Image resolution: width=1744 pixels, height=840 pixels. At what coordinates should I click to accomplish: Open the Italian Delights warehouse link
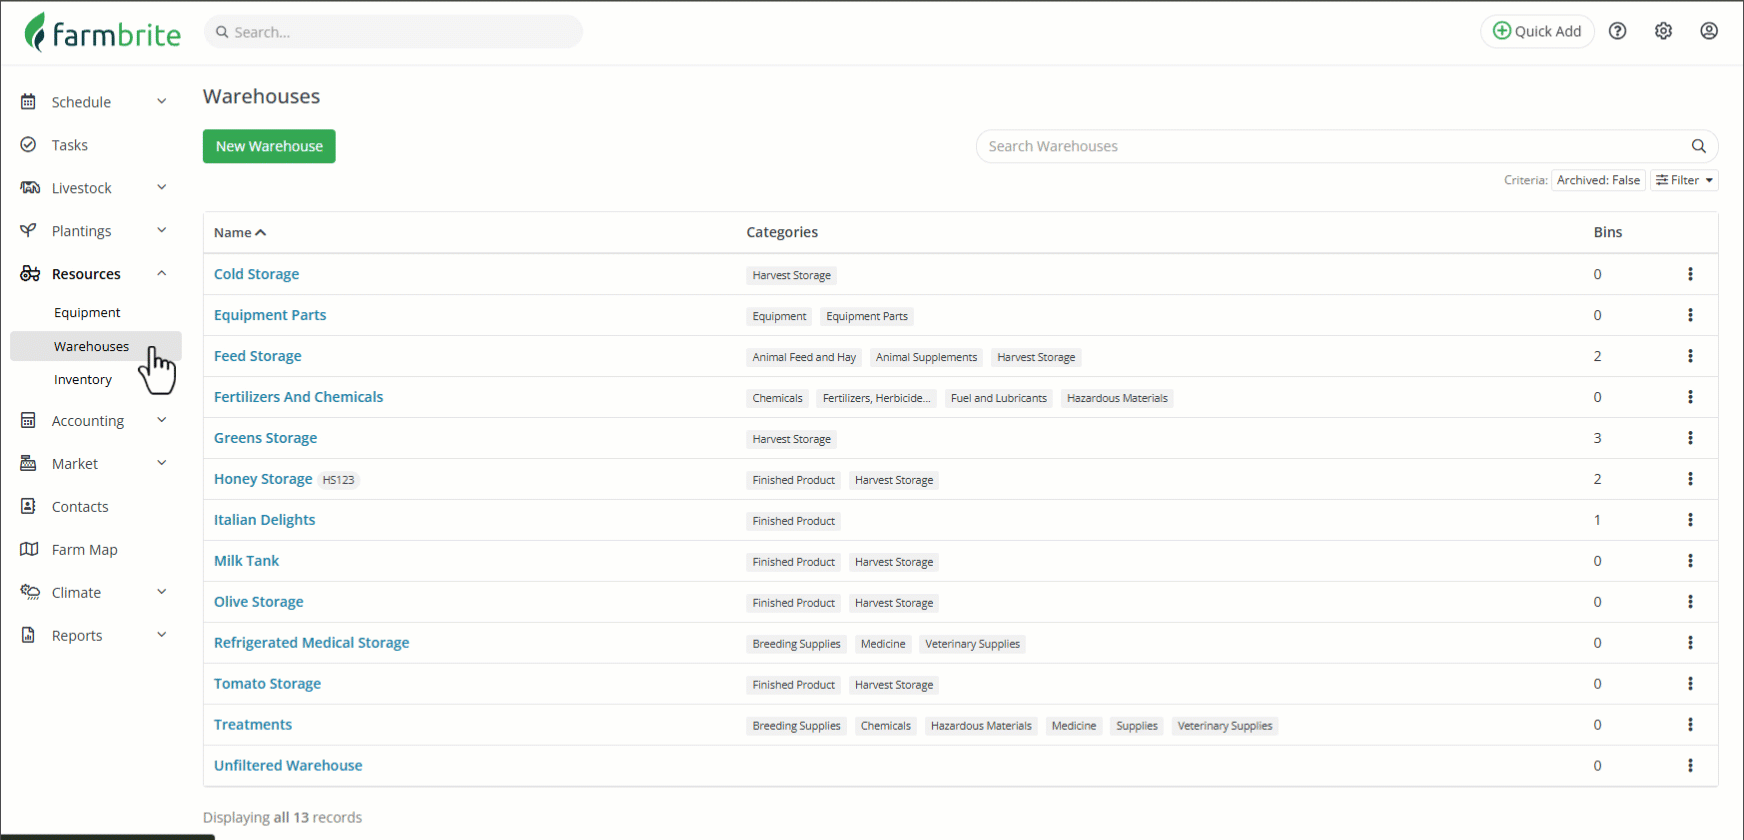[264, 520]
